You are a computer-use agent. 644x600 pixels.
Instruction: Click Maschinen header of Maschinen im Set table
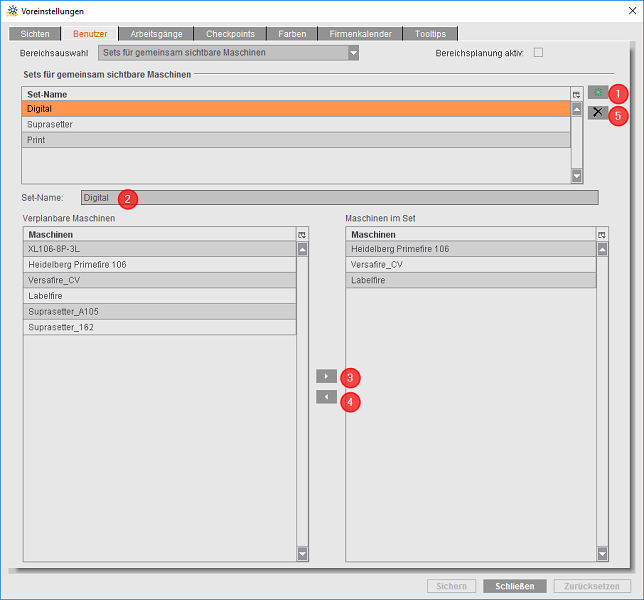(x=471, y=234)
